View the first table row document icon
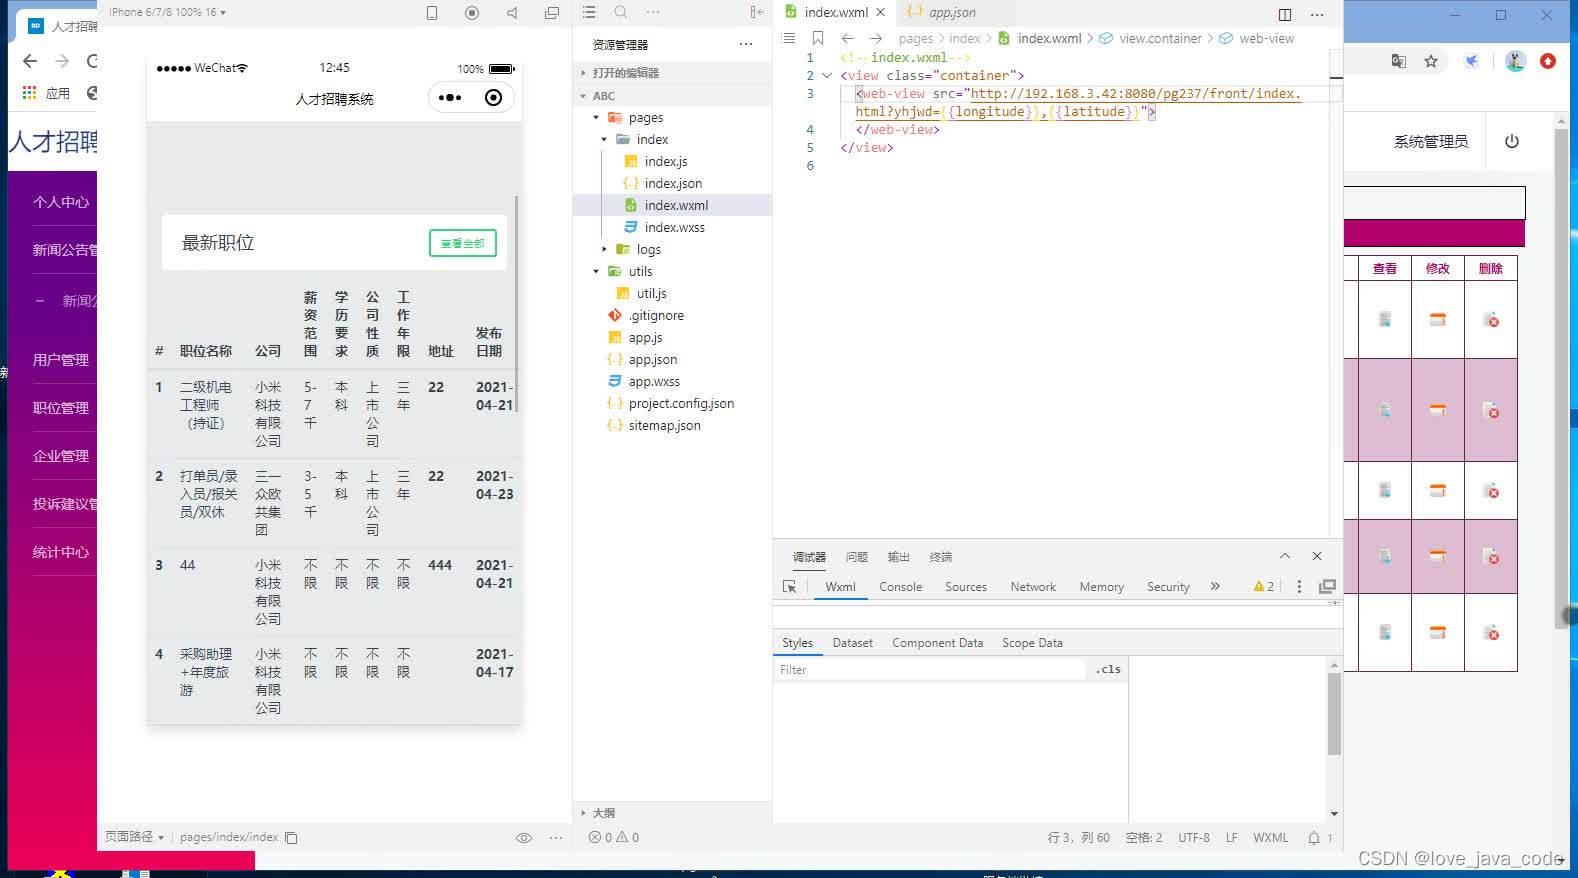 pyautogui.click(x=1385, y=319)
